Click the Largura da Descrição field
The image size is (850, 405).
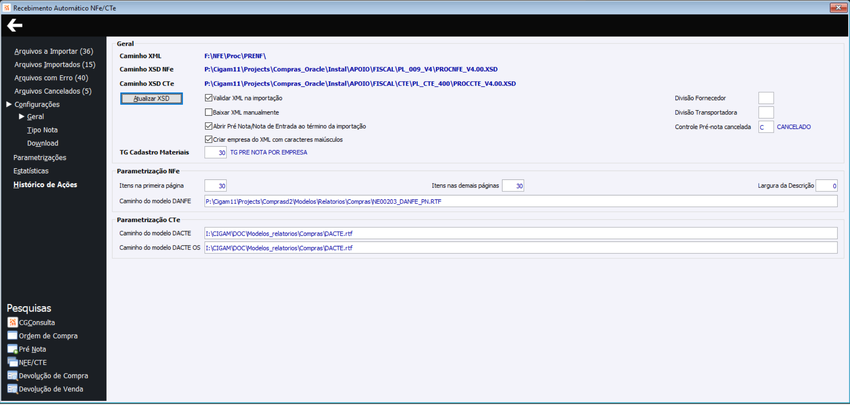(x=827, y=186)
